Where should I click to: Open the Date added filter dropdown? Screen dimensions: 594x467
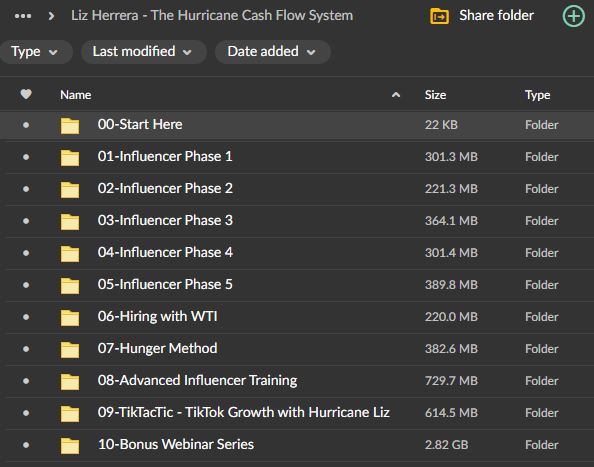click(273, 52)
